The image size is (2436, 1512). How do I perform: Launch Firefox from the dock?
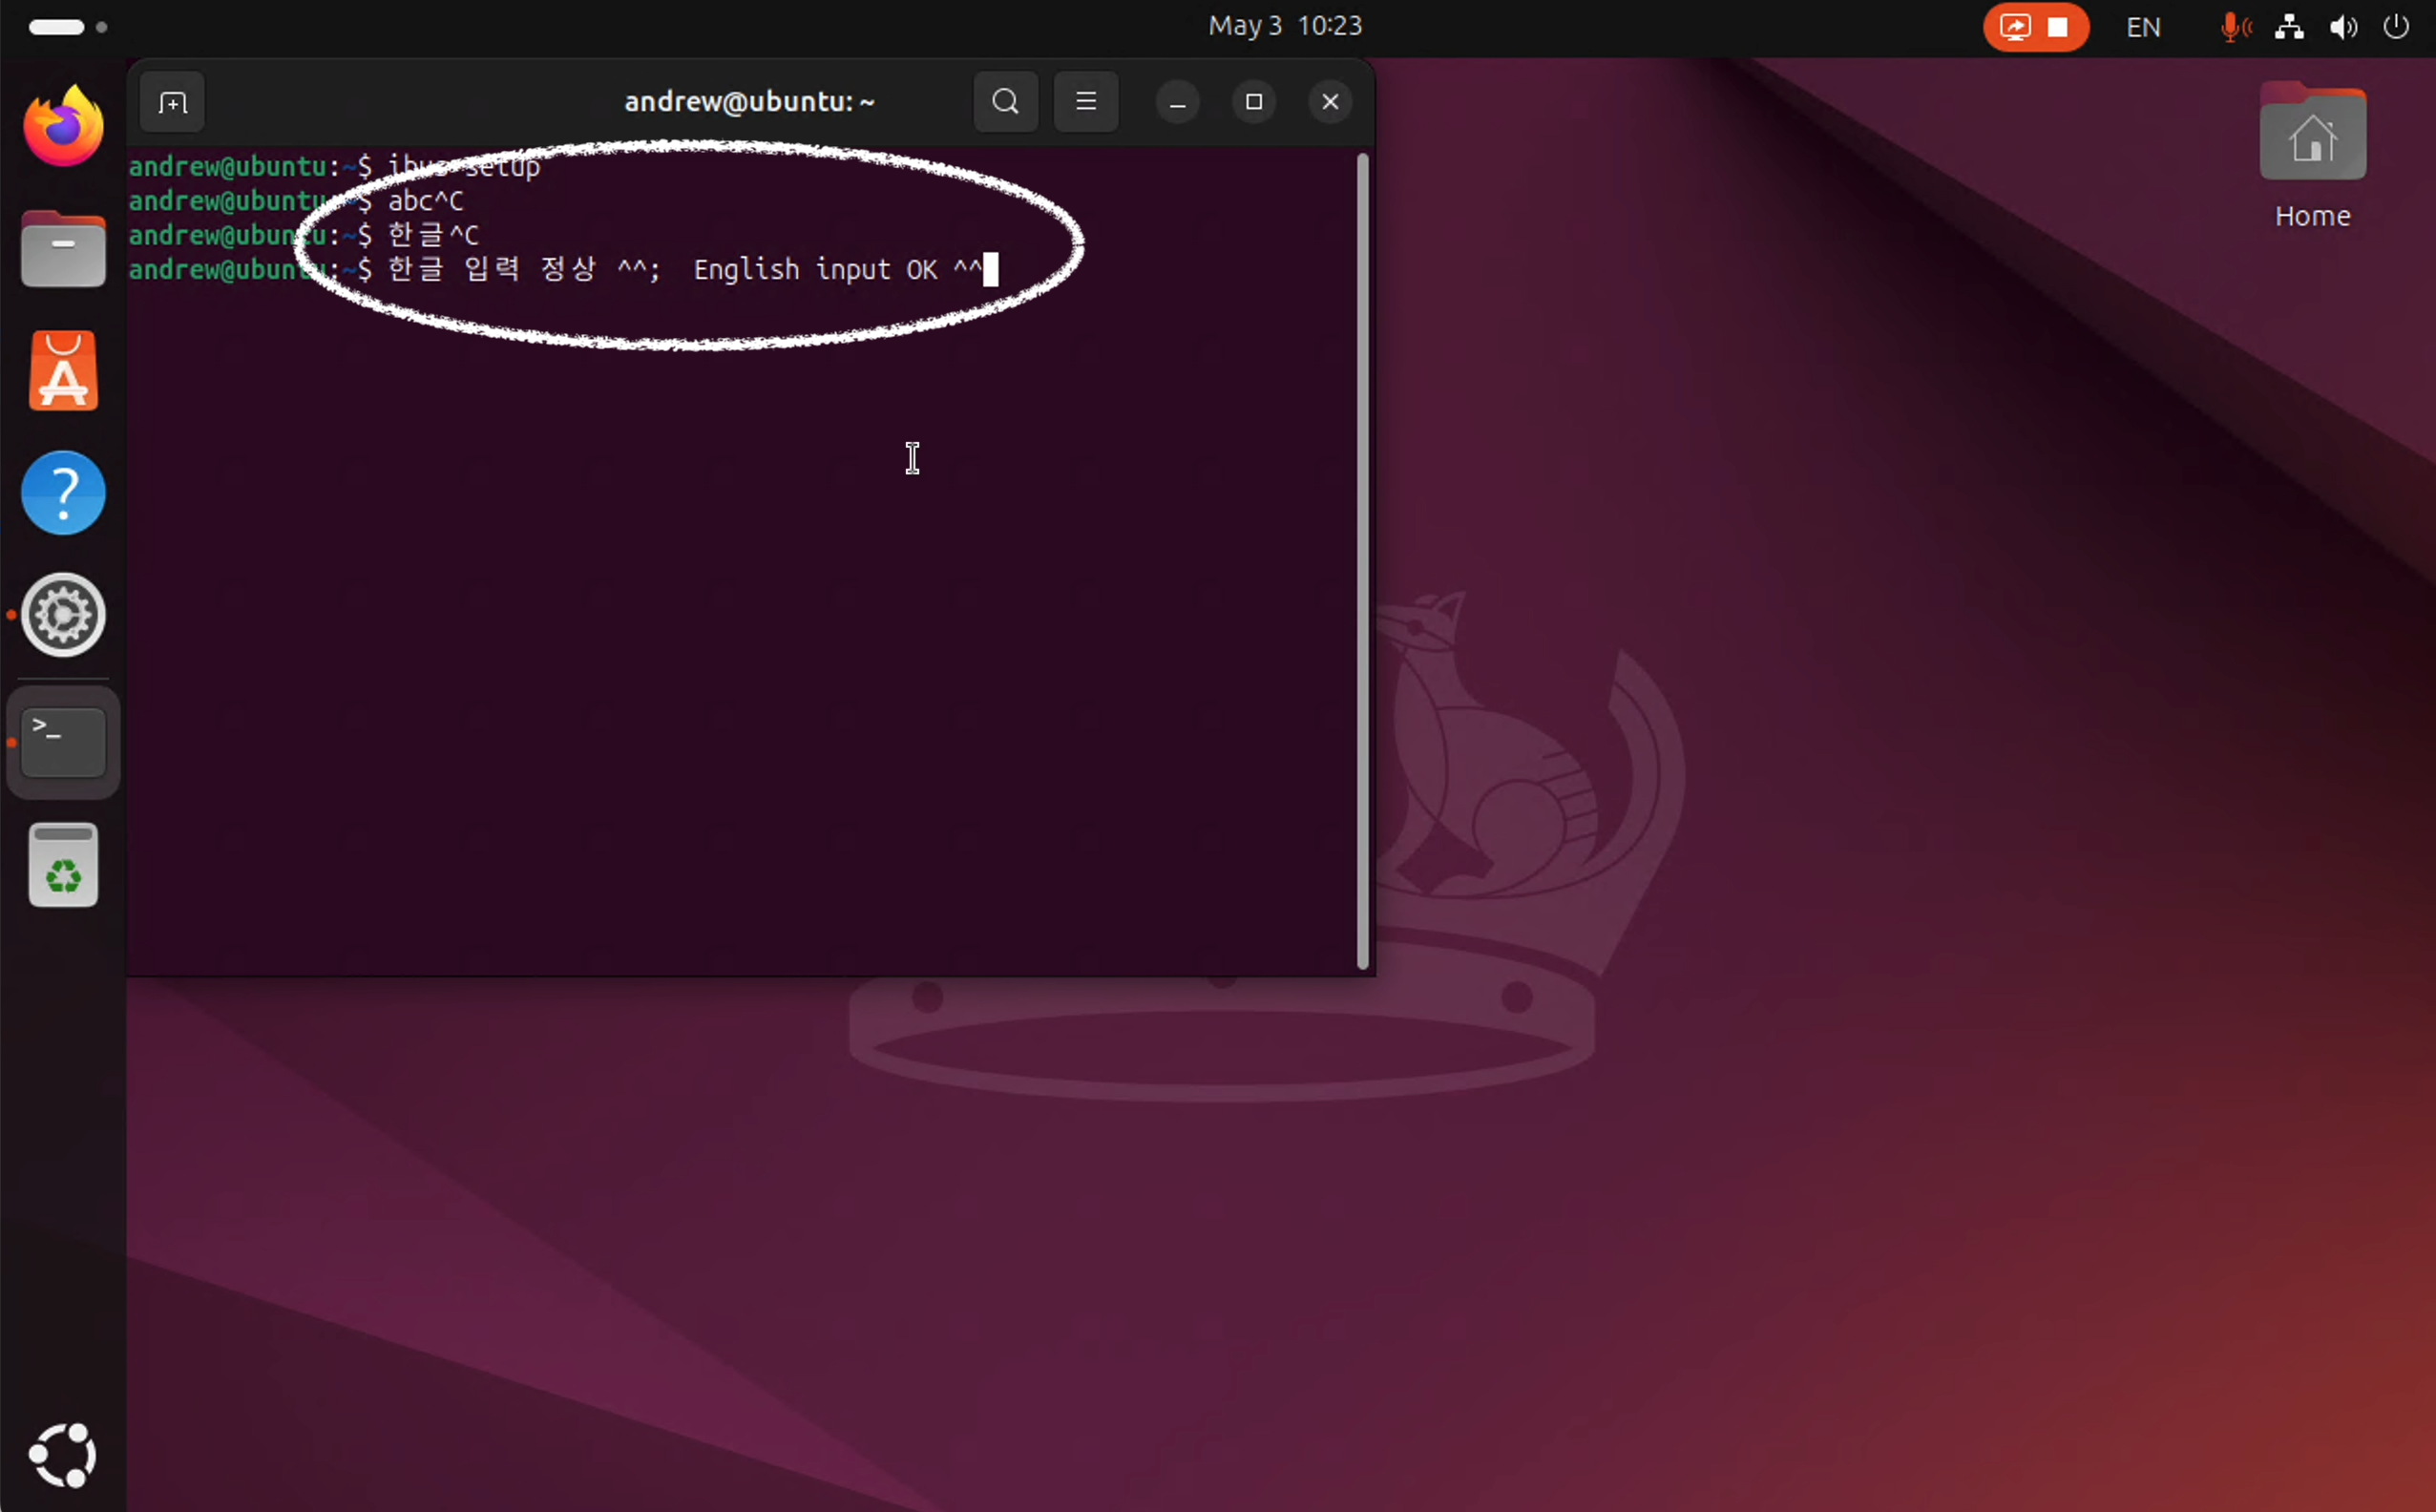coord(63,127)
